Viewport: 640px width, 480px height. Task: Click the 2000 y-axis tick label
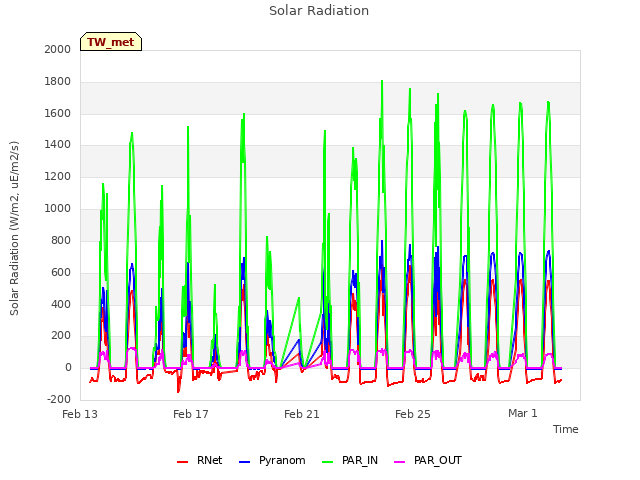pos(58,49)
